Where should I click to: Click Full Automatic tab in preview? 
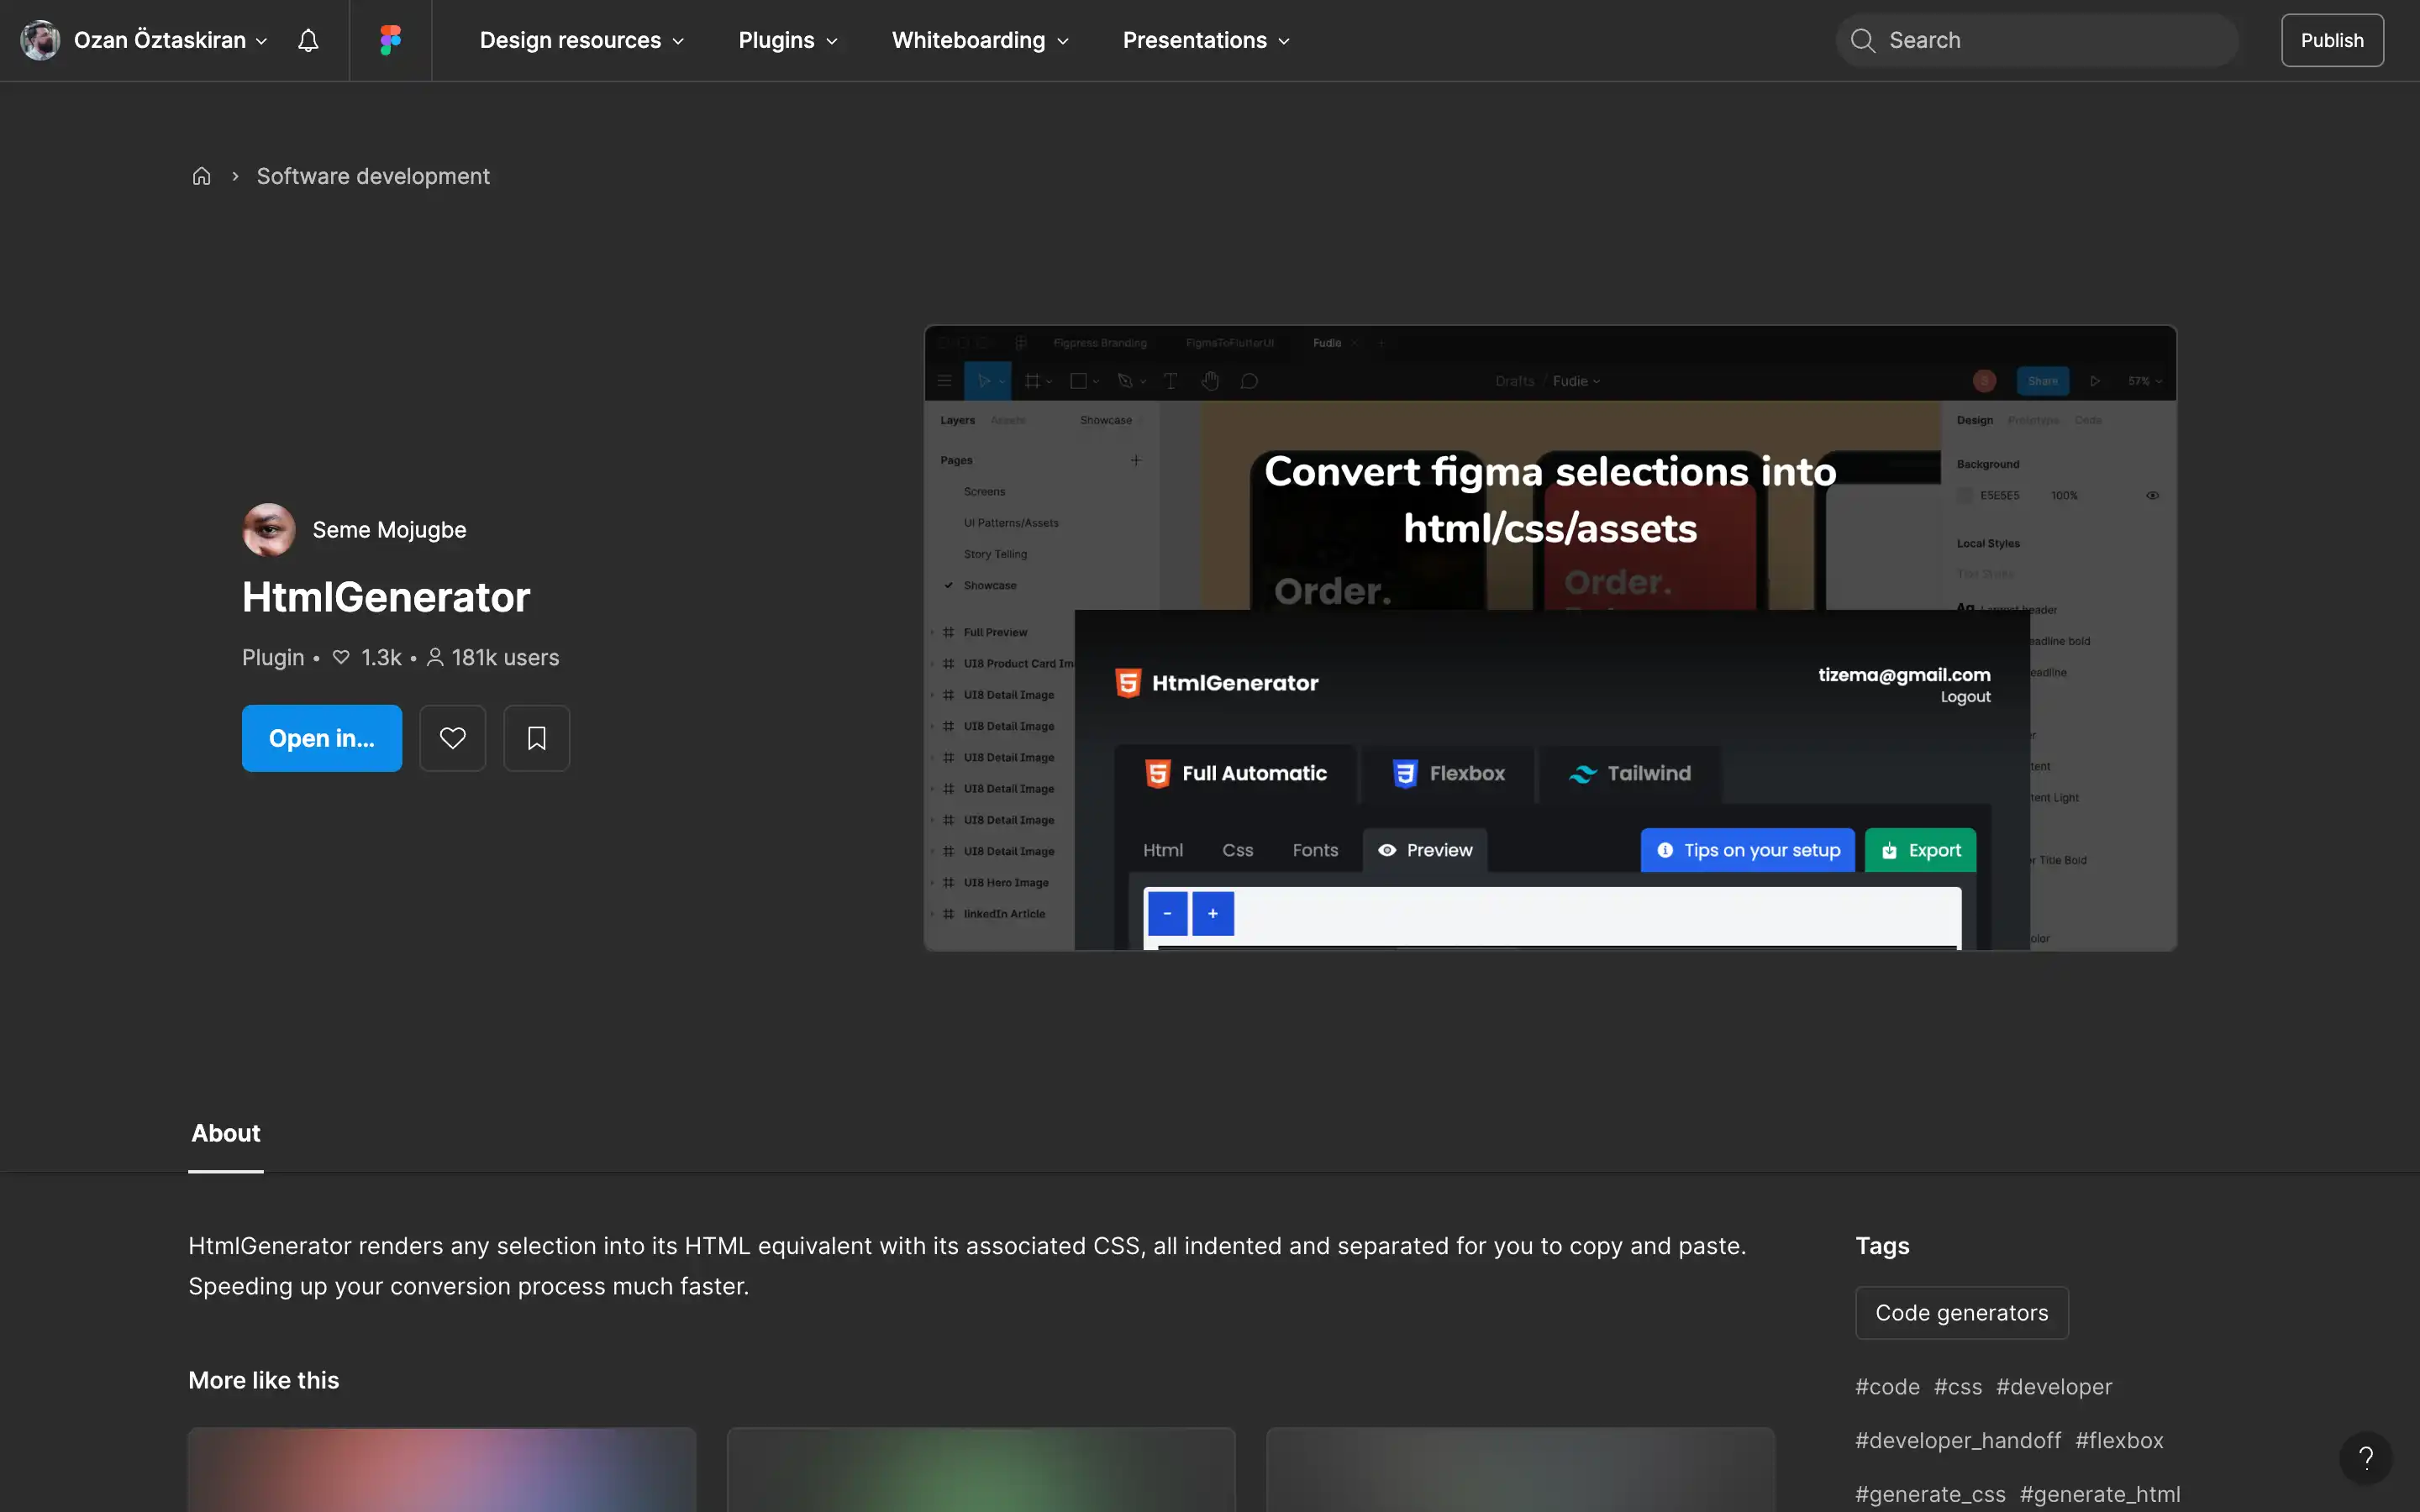coord(1236,773)
